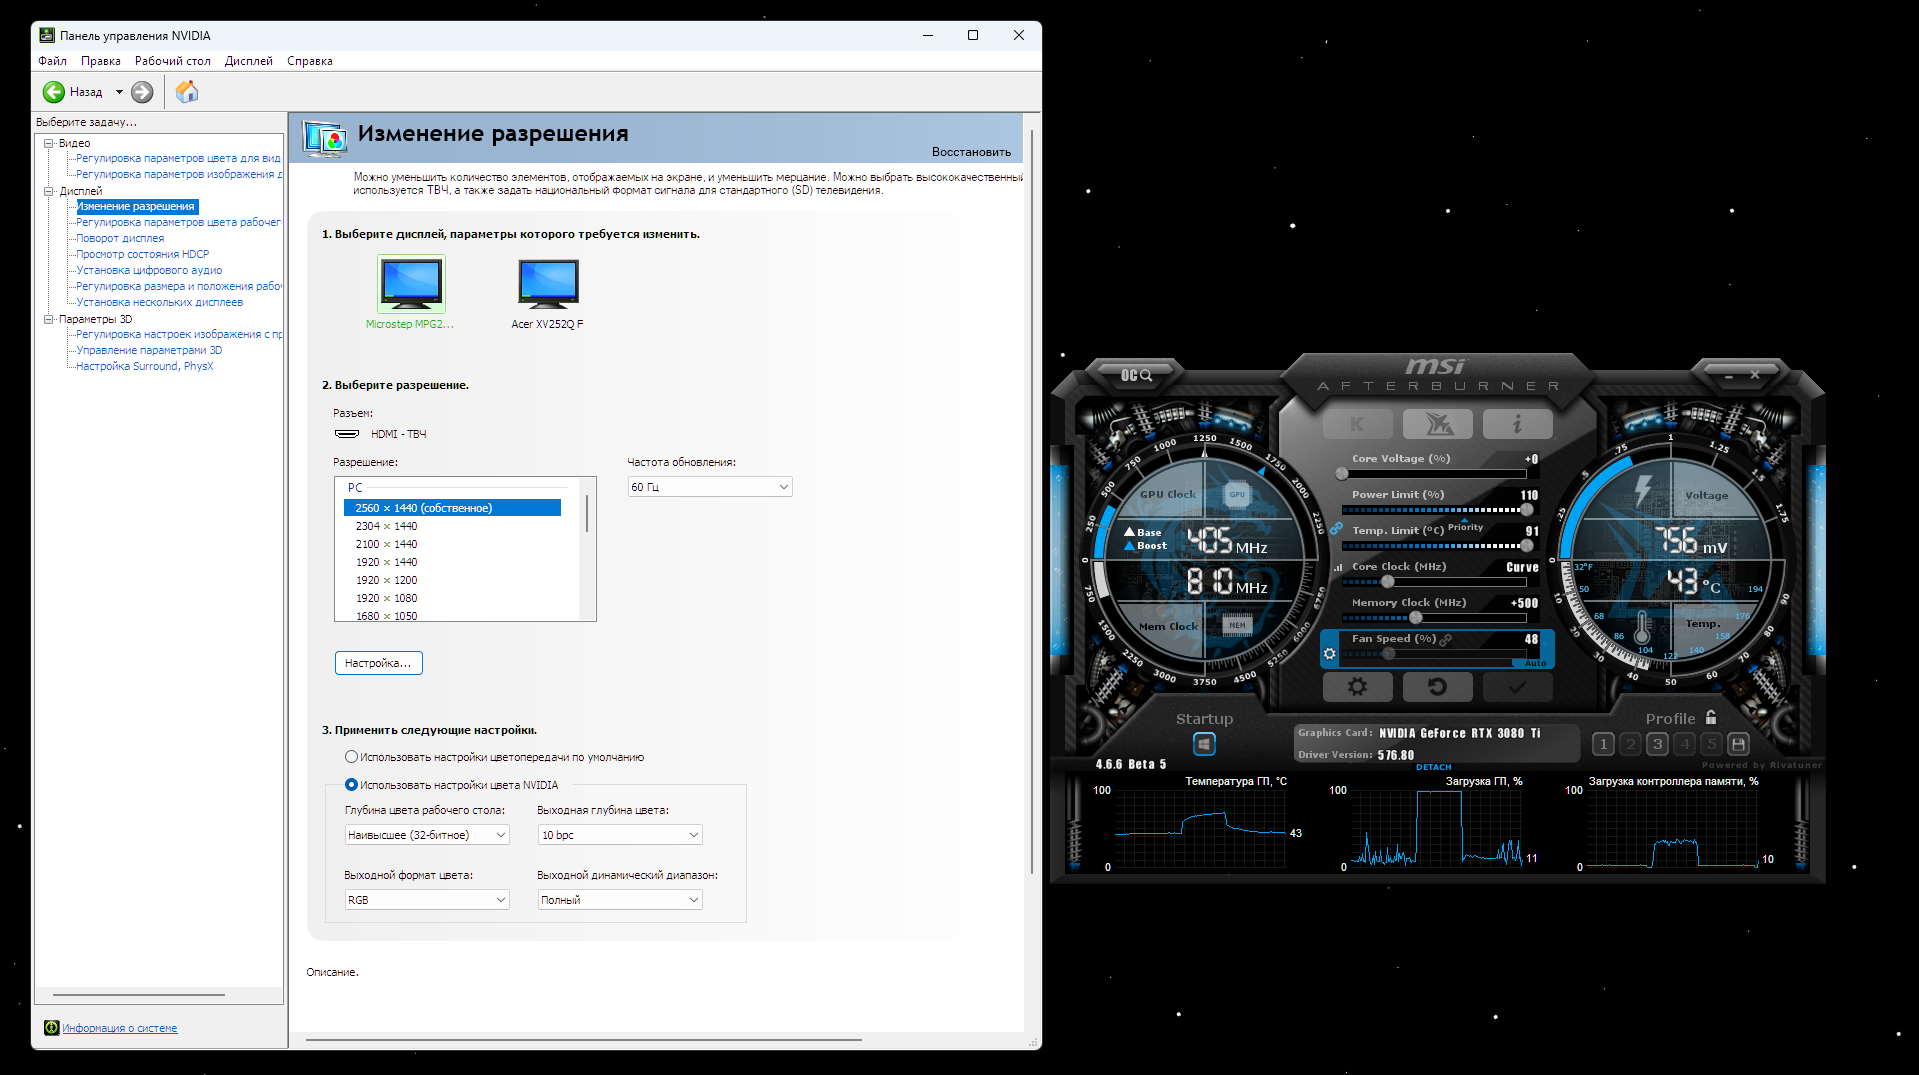Open the Core Clock curve editor icon
Image resolution: width=1919 pixels, height=1075 pixels.
pos(1338,567)
